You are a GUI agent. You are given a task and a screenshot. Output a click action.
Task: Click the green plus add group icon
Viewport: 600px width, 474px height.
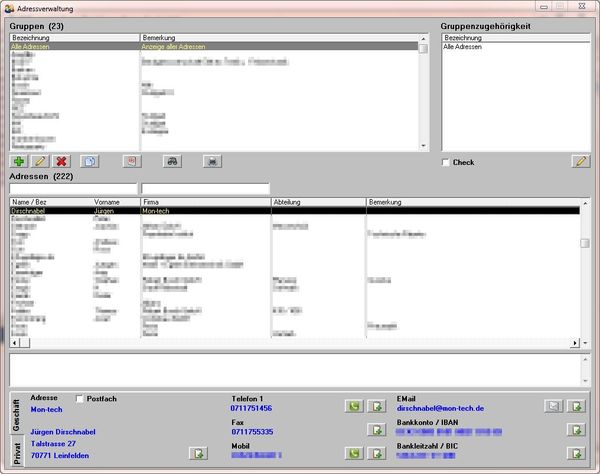[18, 161]
